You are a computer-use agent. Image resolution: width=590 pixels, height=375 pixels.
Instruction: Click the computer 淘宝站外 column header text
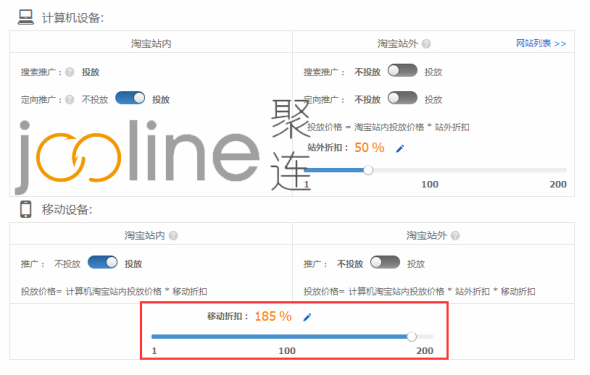coord(397,44)
